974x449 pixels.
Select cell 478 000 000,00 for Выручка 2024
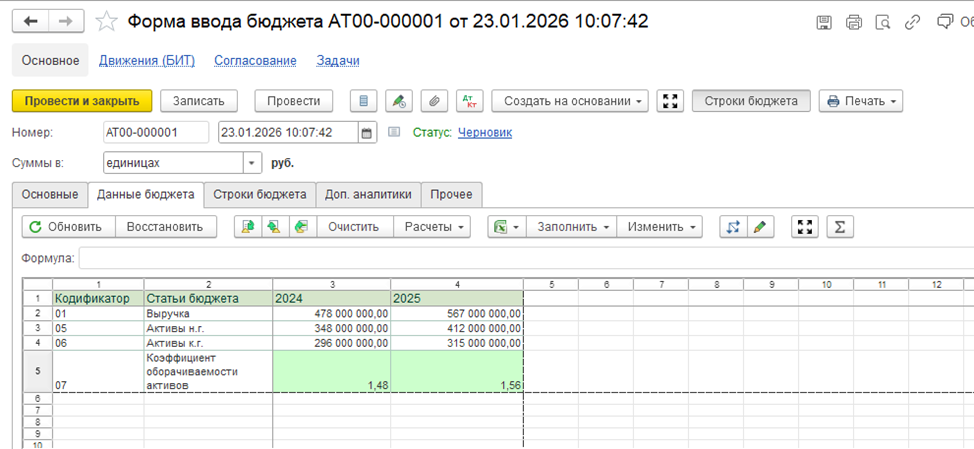click(332, 312)
